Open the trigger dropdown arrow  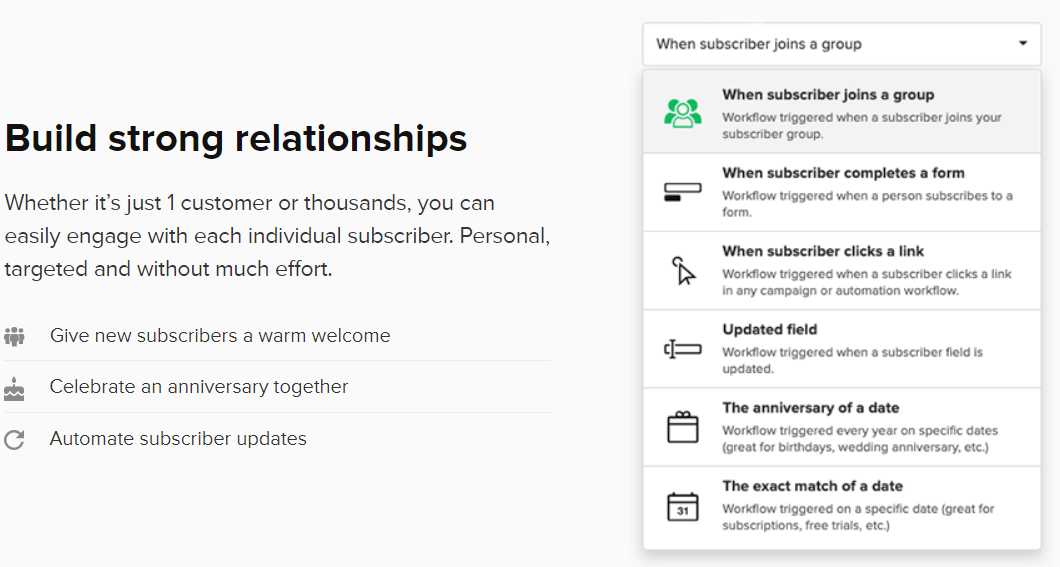coord(1023,44)
